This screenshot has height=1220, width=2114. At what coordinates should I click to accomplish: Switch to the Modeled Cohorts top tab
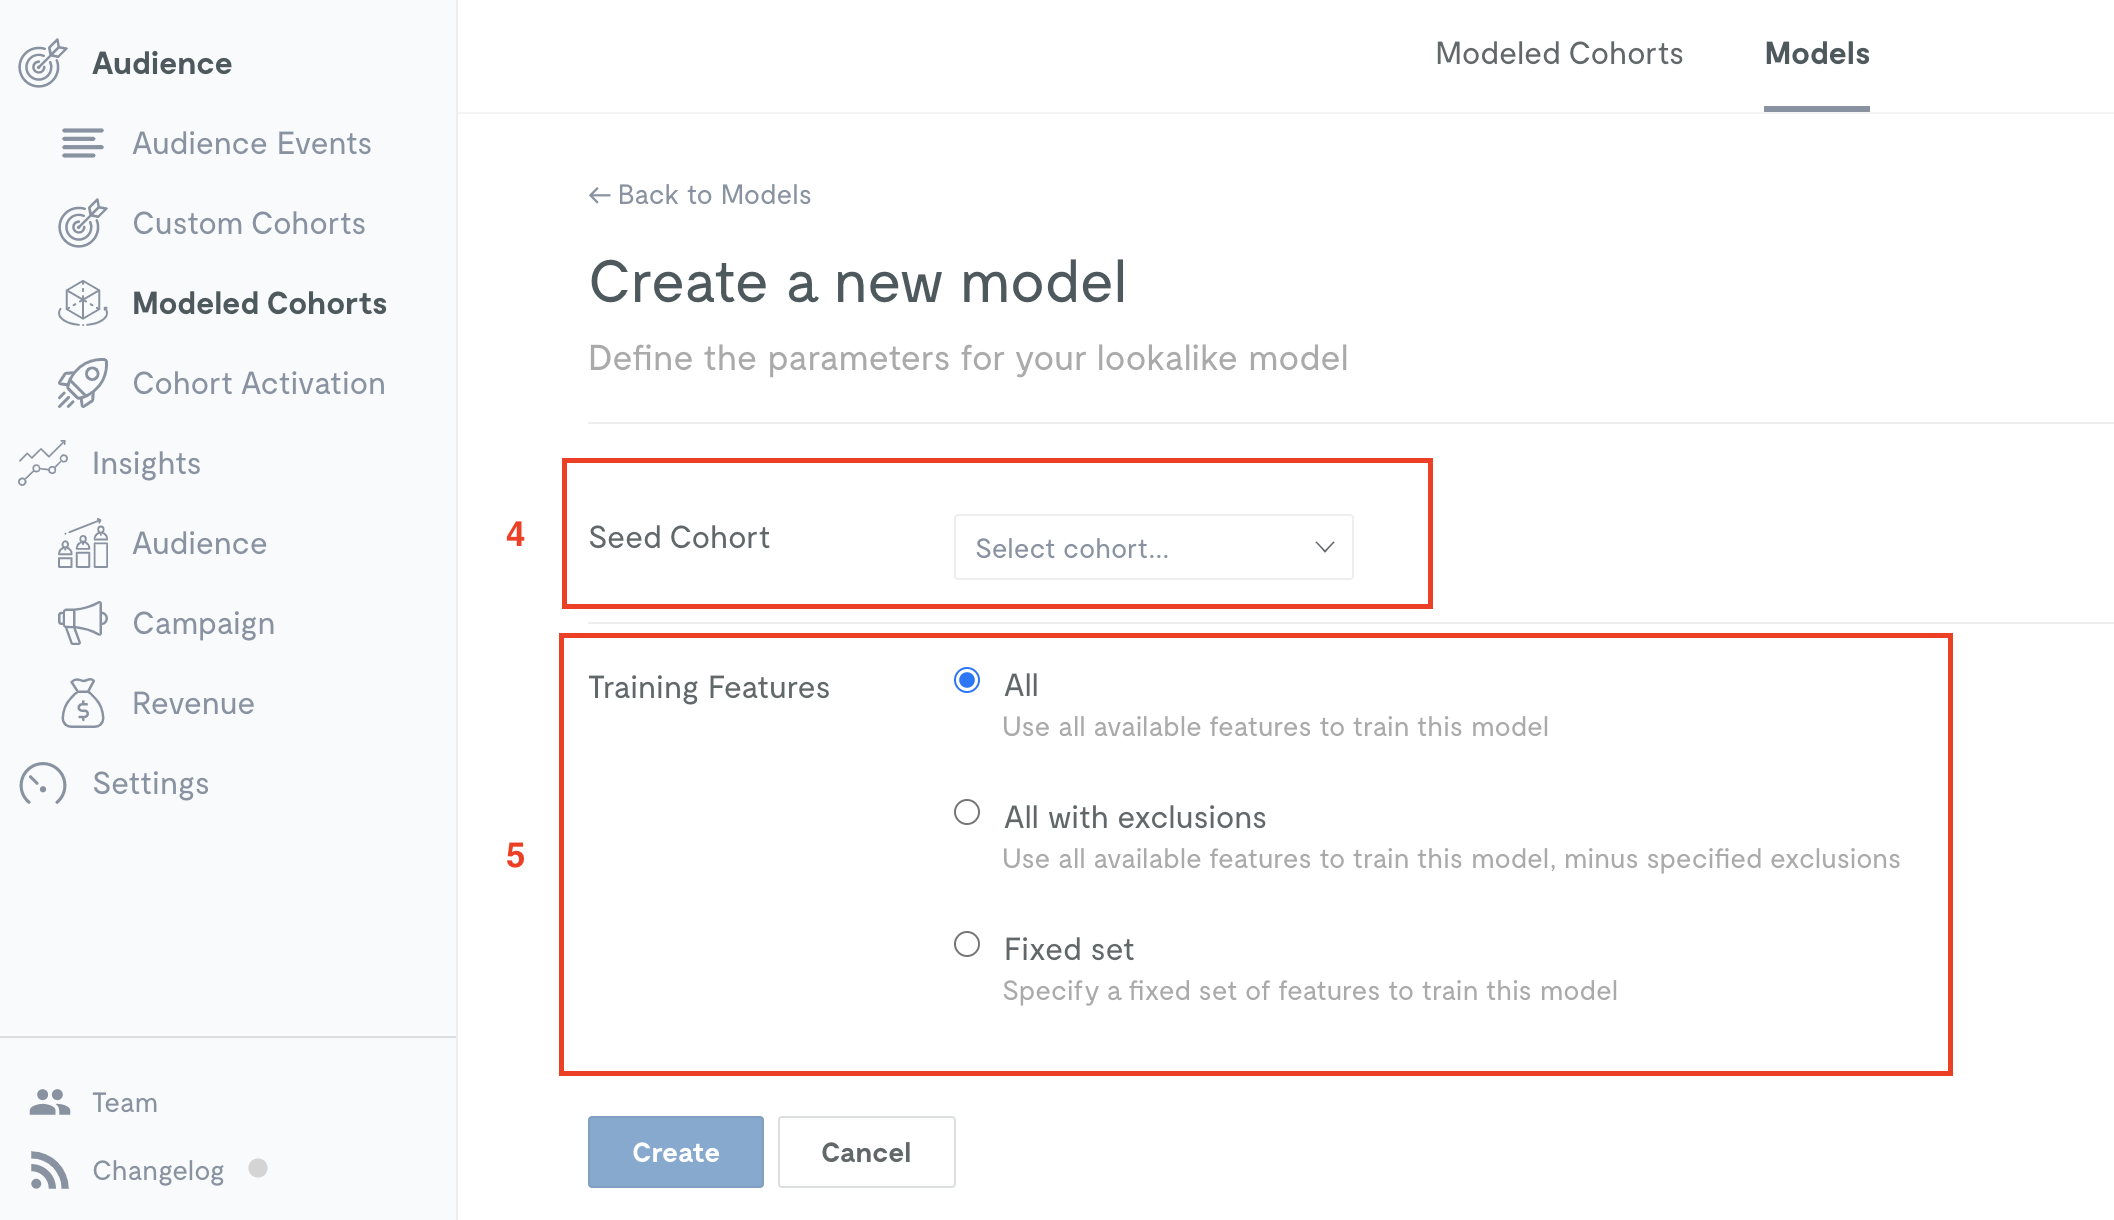coord(1559,54)
